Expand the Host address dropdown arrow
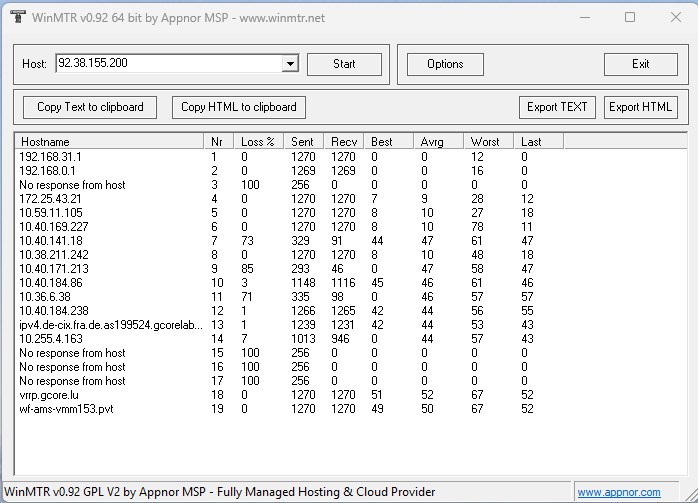 tap(290, 64)
